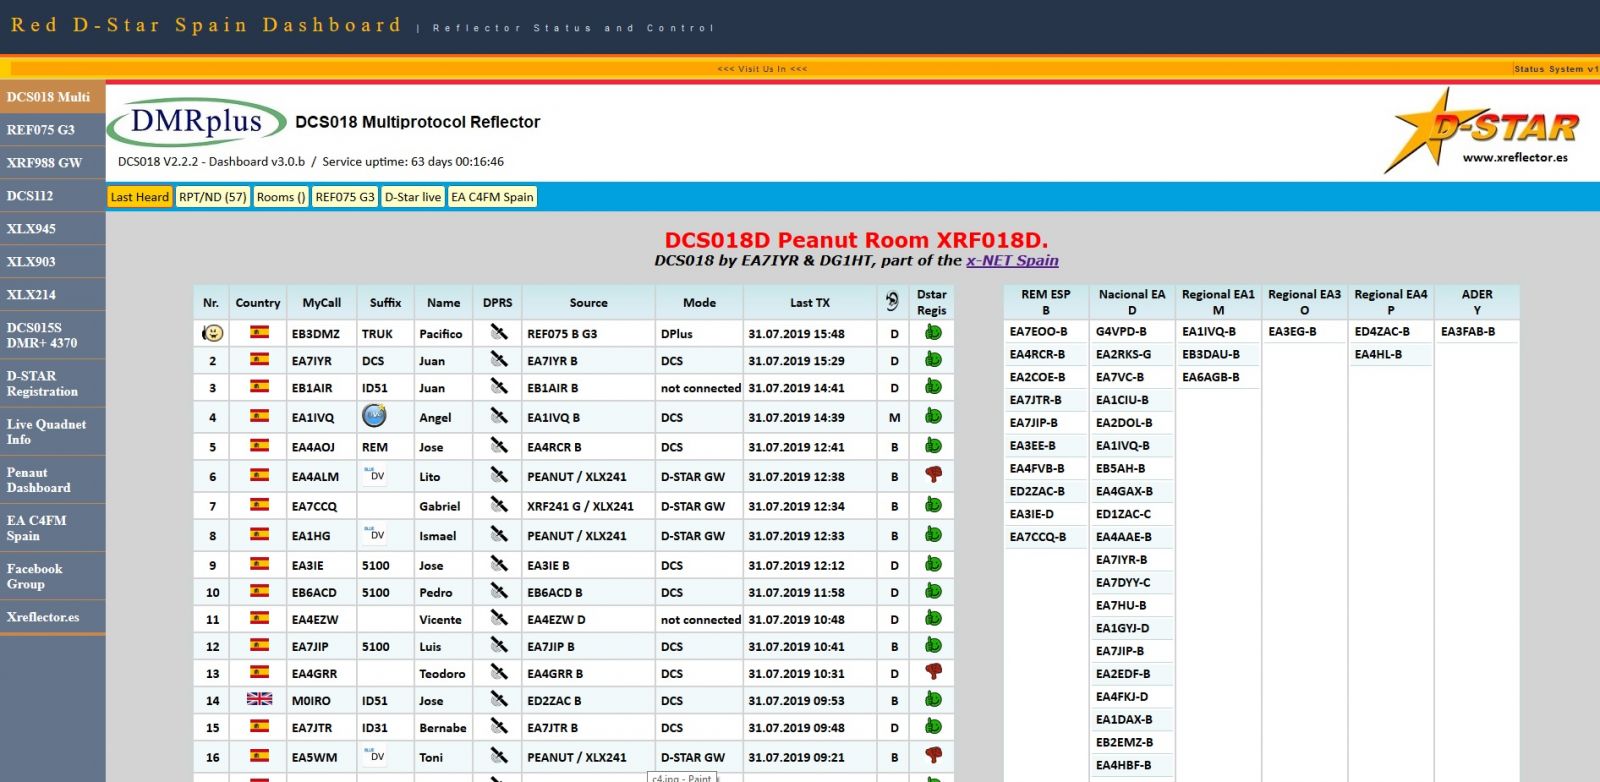The width and height of the screenshot is (1600, 782).
Task: Click Status System text in top bar
Action: coord(1556,69)
